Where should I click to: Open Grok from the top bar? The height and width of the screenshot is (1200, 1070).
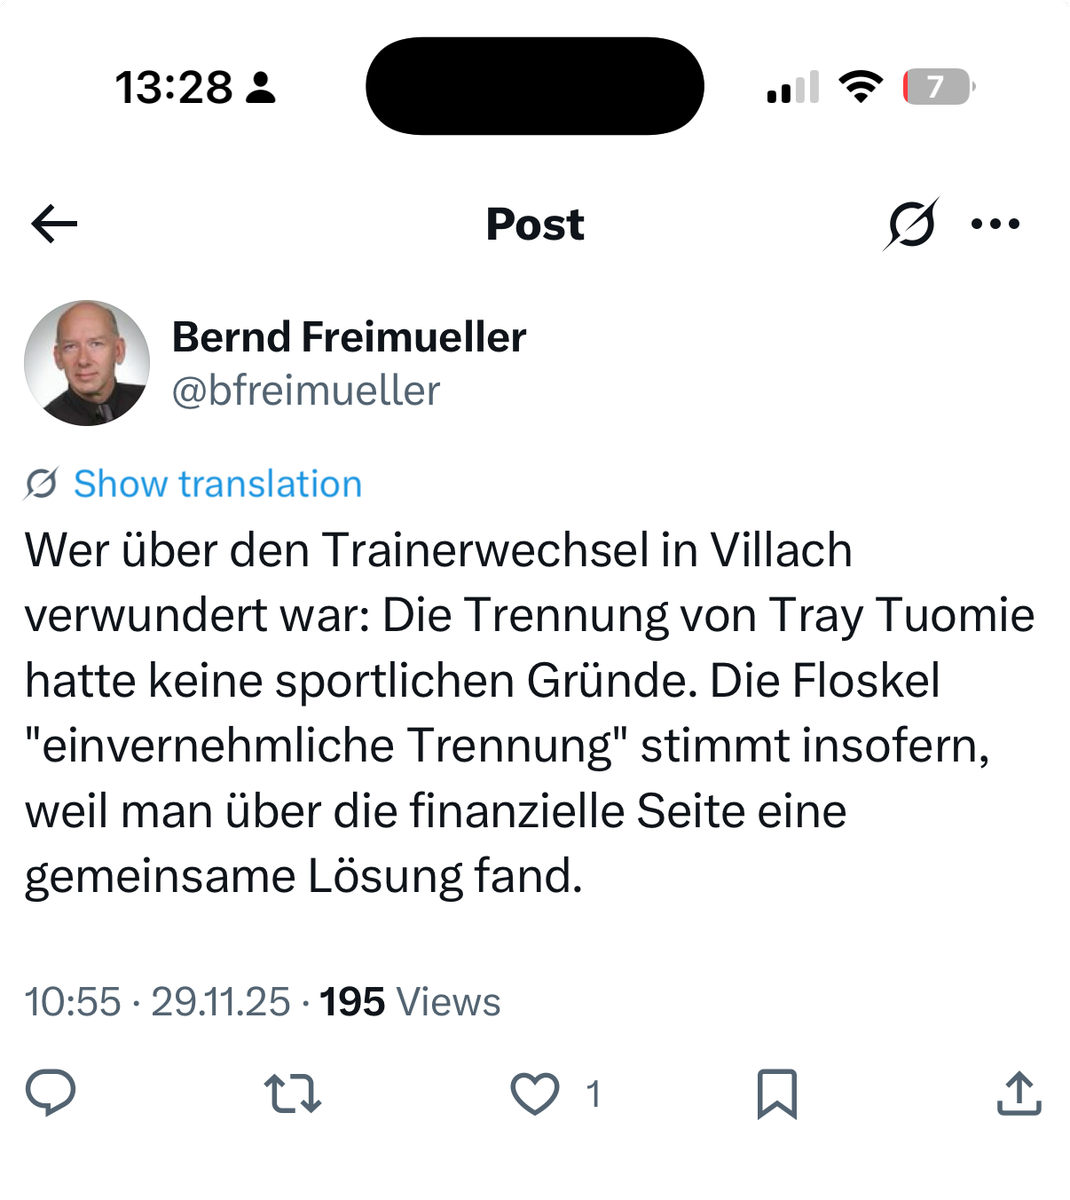[911, 224]
